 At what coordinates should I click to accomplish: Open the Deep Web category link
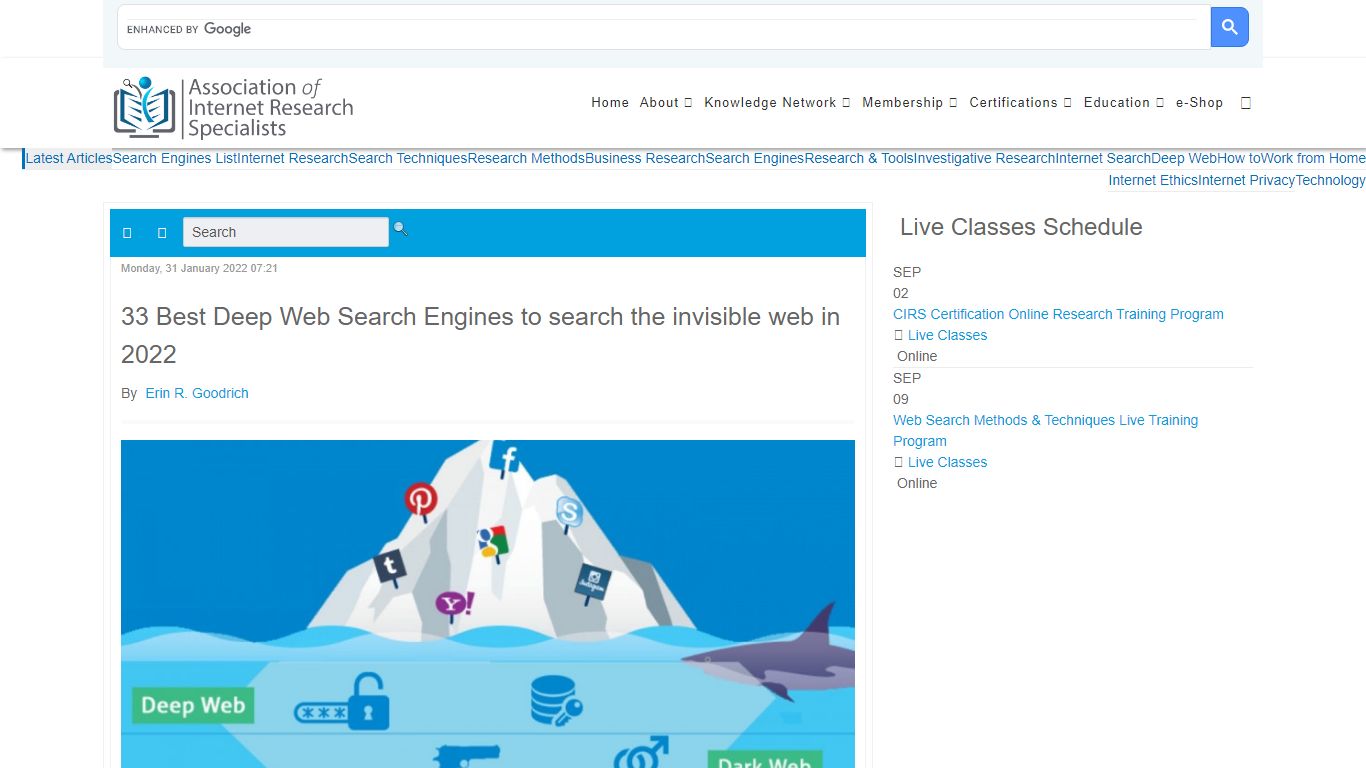tap(1184, 158)
